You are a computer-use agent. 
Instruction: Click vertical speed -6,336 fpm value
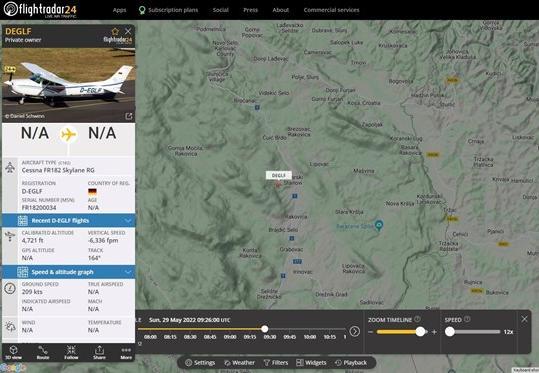[x=103, y=240]
